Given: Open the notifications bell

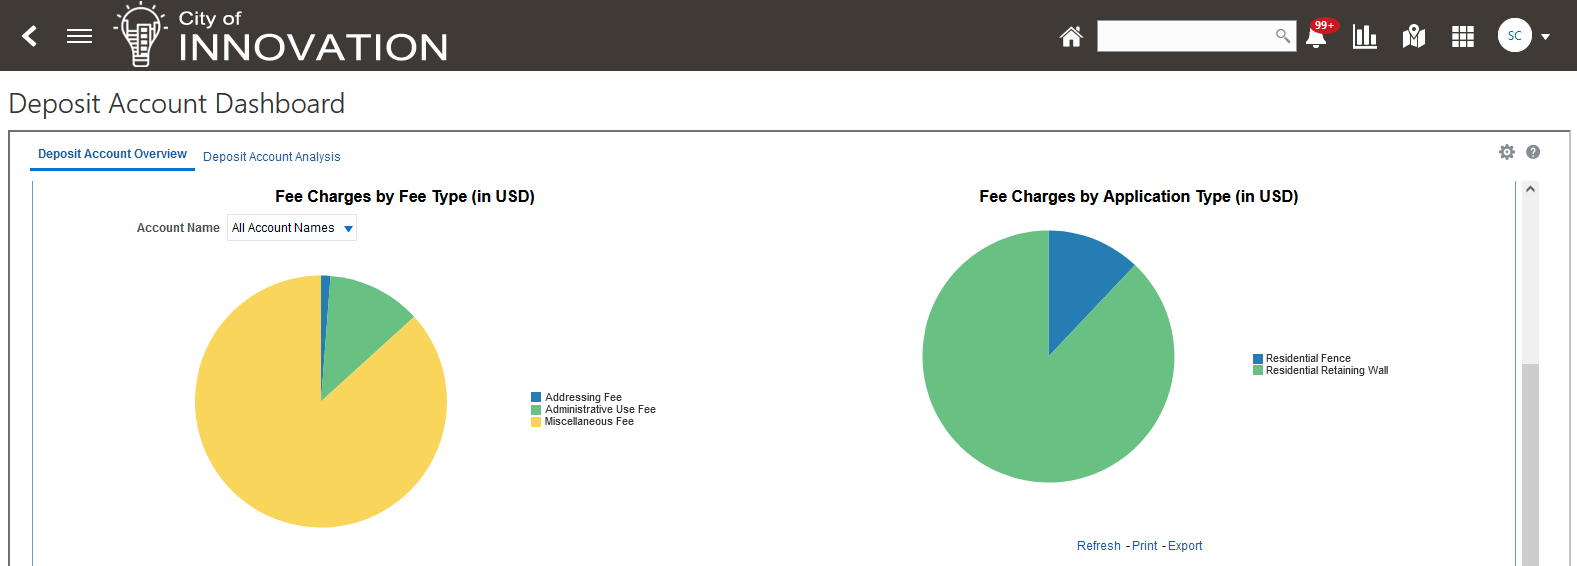Looking at the screenshot, I should pyautogui.click(x=1316, y=38).
